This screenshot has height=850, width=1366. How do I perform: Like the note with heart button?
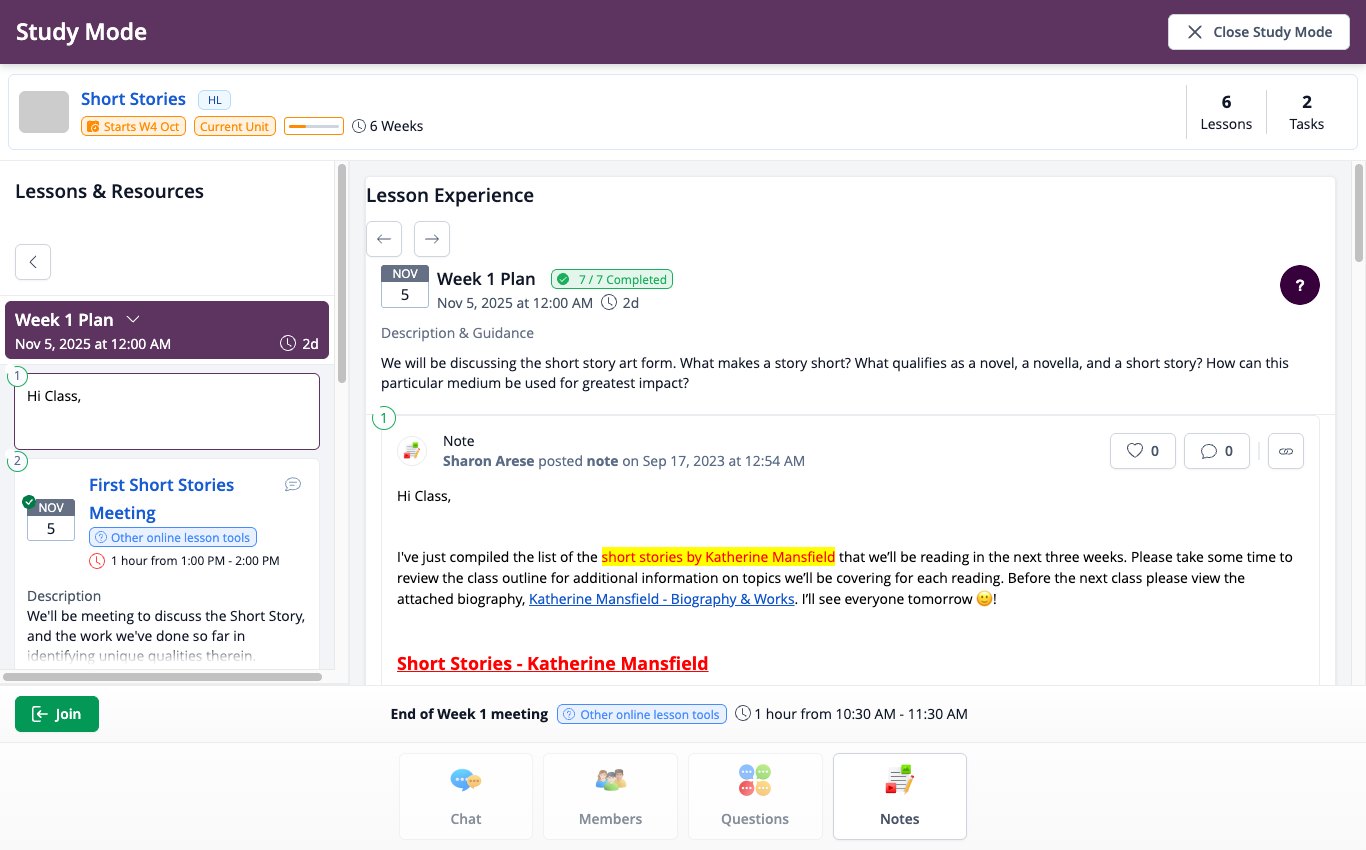coord(1142,451)
